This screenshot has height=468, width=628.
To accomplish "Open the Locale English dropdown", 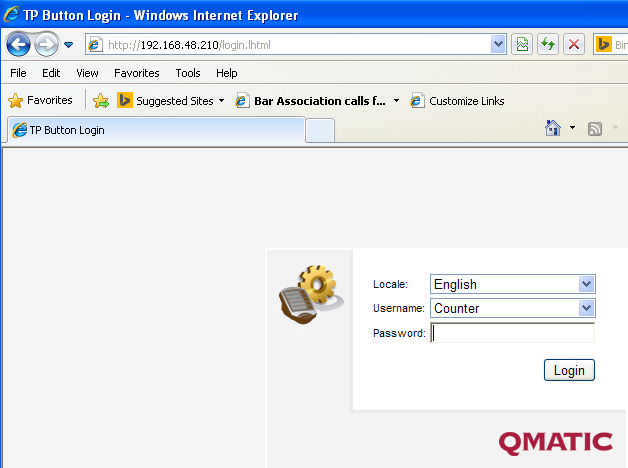I will click(x=513, y=284).
